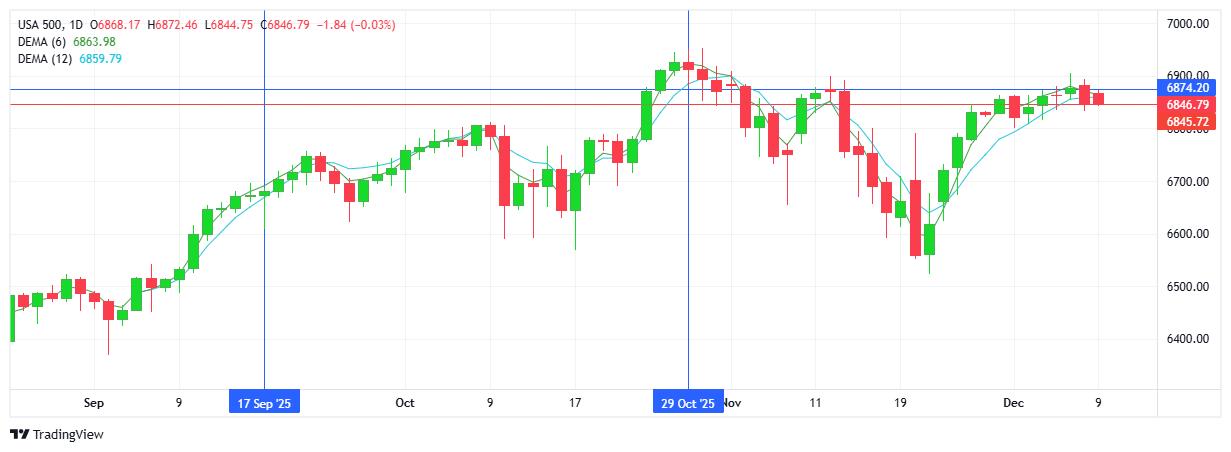The height and width of the screenshot is (452, 1231).
Task: Click the Sep label on time axis
Action: [x=94, y=403]
